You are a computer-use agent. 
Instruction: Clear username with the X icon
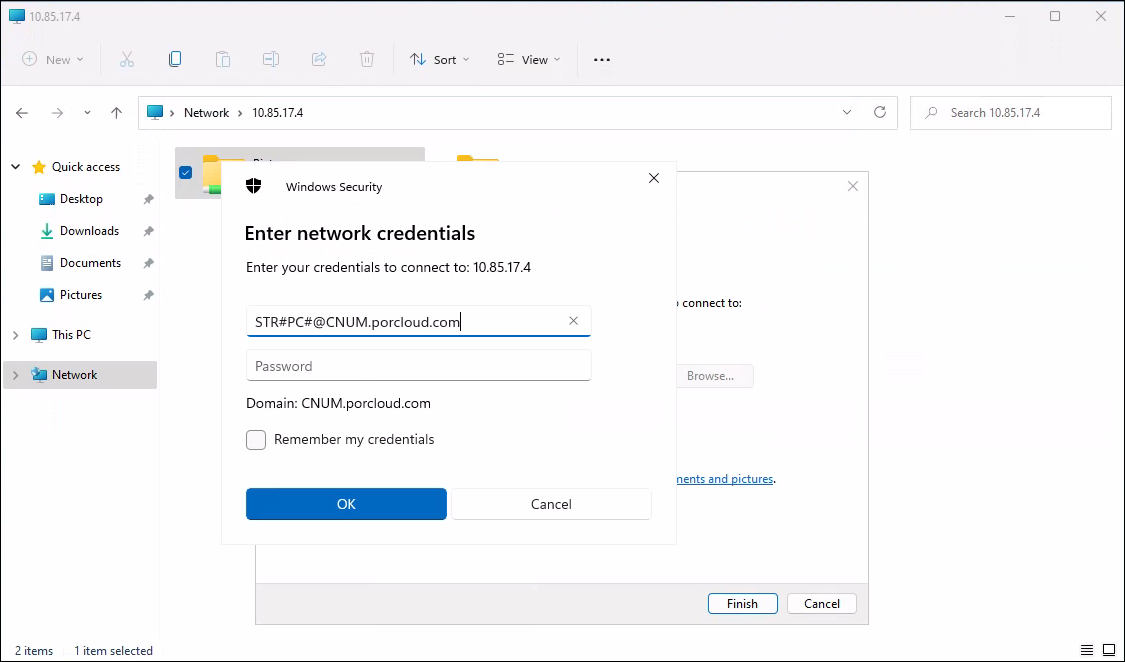(x=573, y=321)
